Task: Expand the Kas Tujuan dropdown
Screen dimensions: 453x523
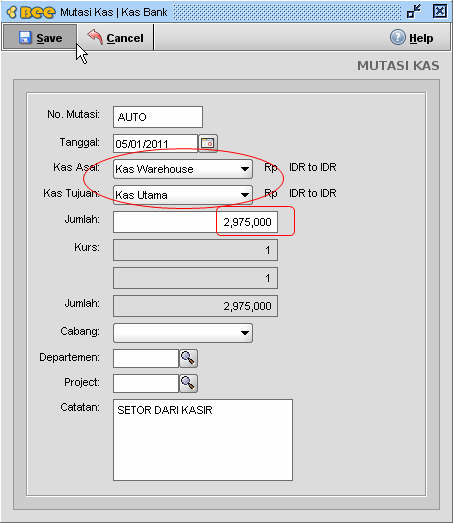Action: pos(183,194)
